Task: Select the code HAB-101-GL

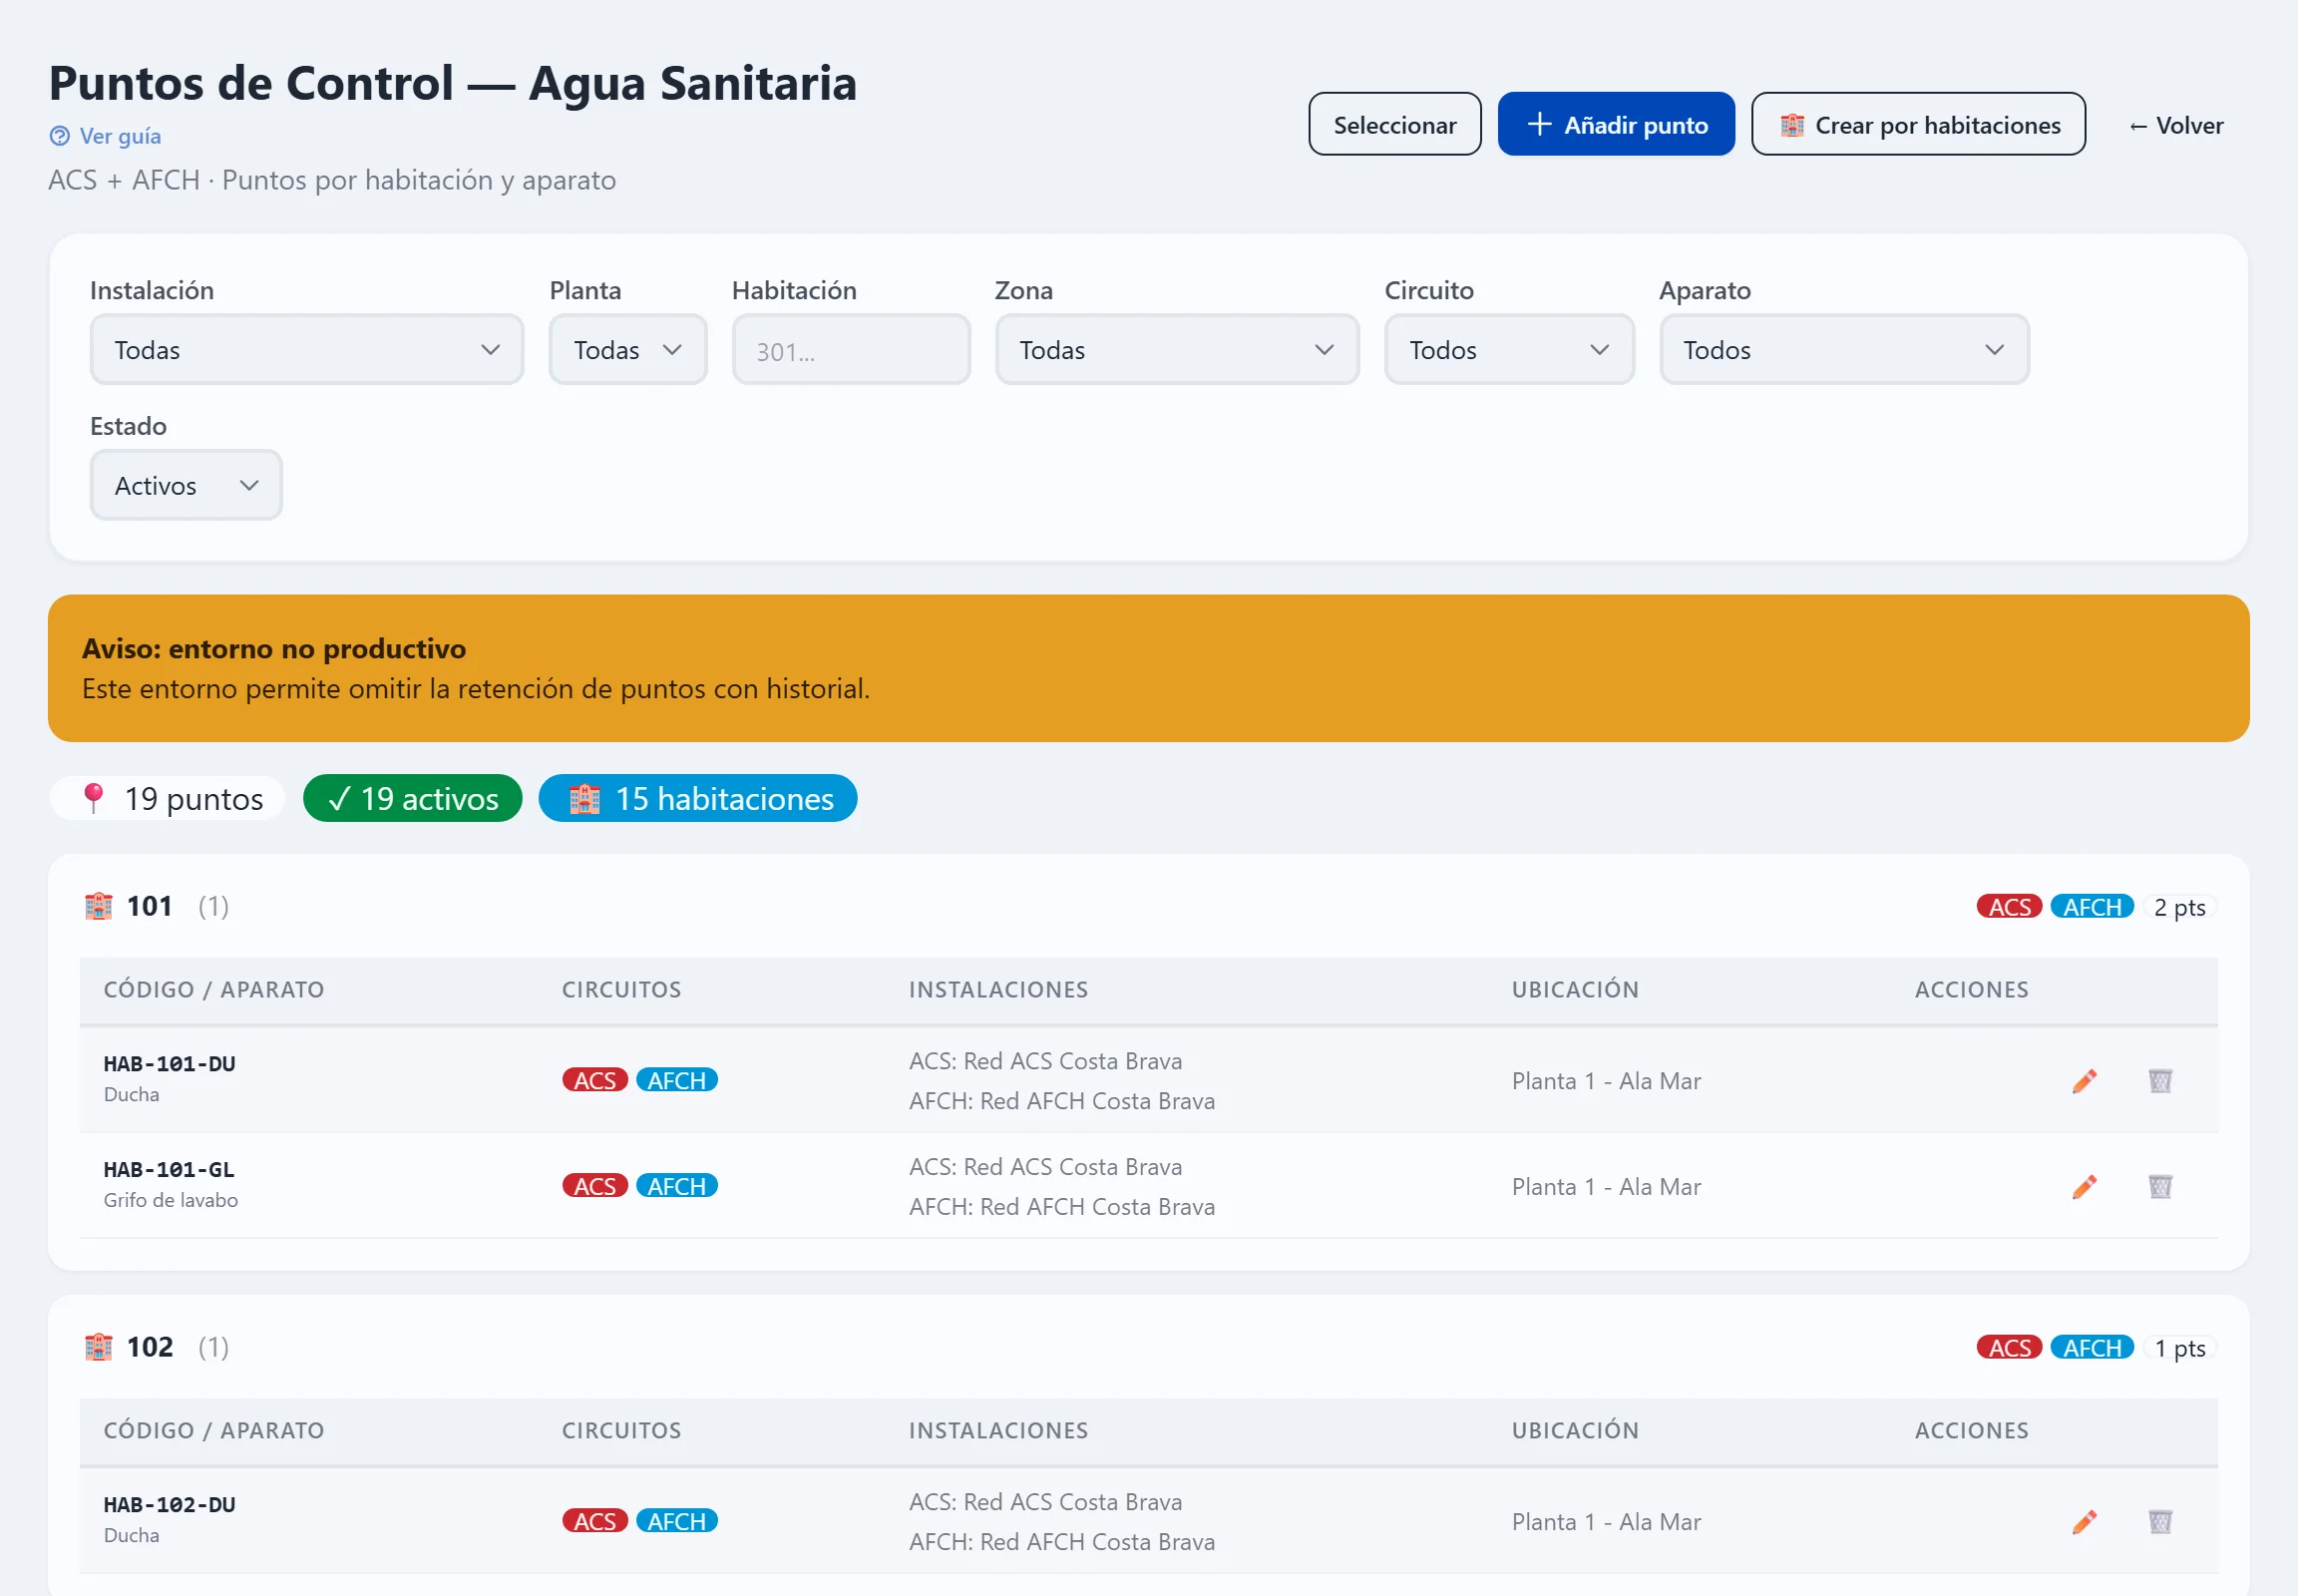Action: [x=170, y=1170]
